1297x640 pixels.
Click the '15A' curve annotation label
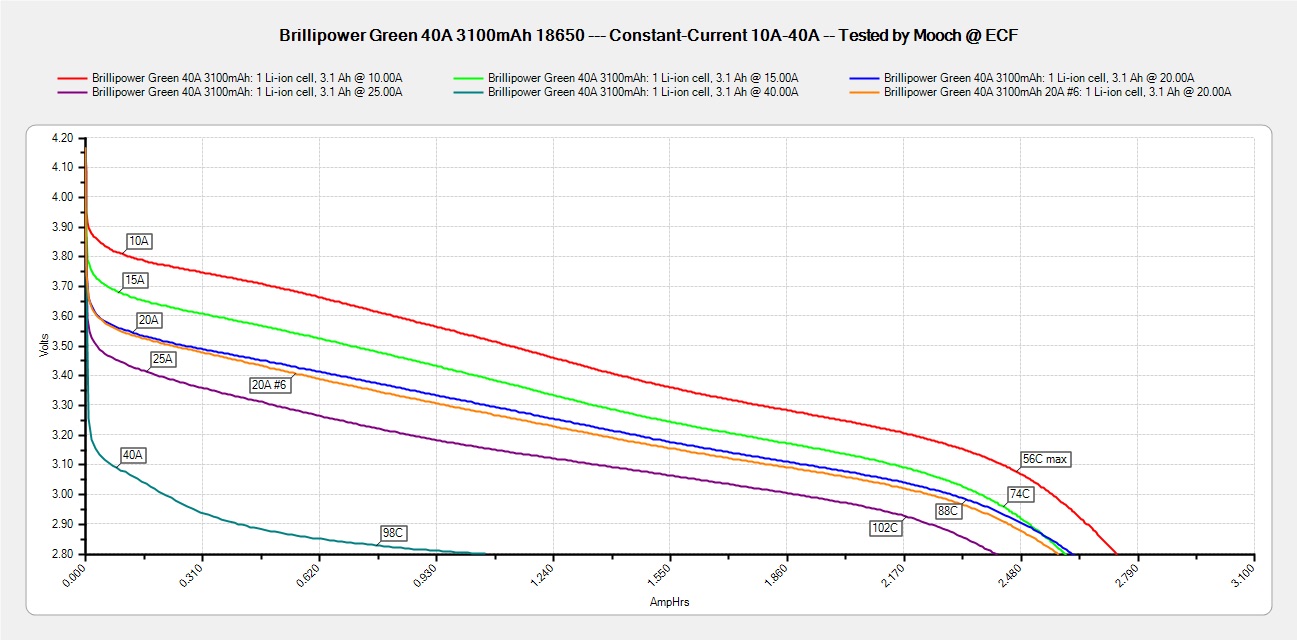[x=135, y=280]
